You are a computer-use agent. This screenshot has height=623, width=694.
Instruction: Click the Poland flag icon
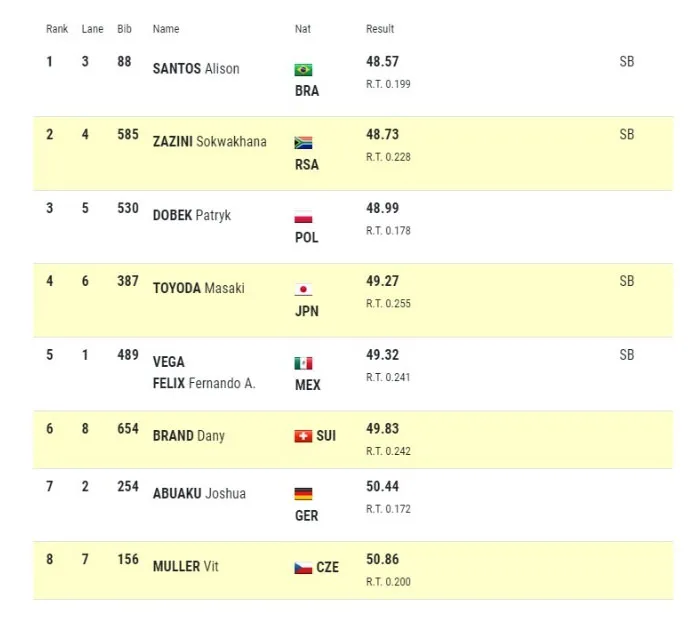pyautogui.click(x=303, y=216)
